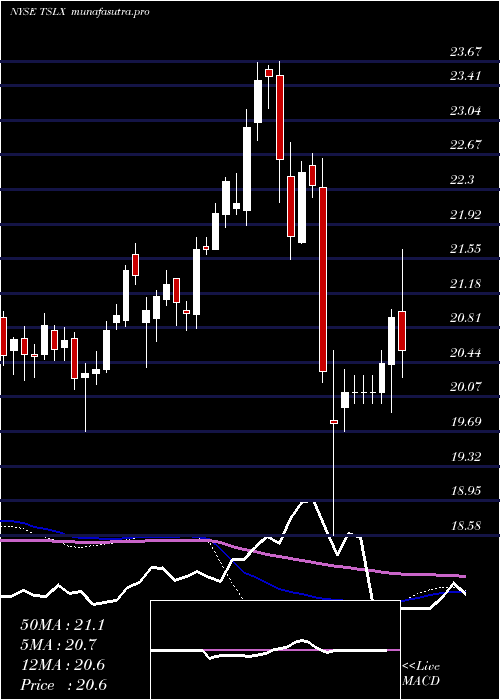The width and height of the screenshot is (500, 700).
Task: Click inside the MACD inset chart box
Action: 275,650
